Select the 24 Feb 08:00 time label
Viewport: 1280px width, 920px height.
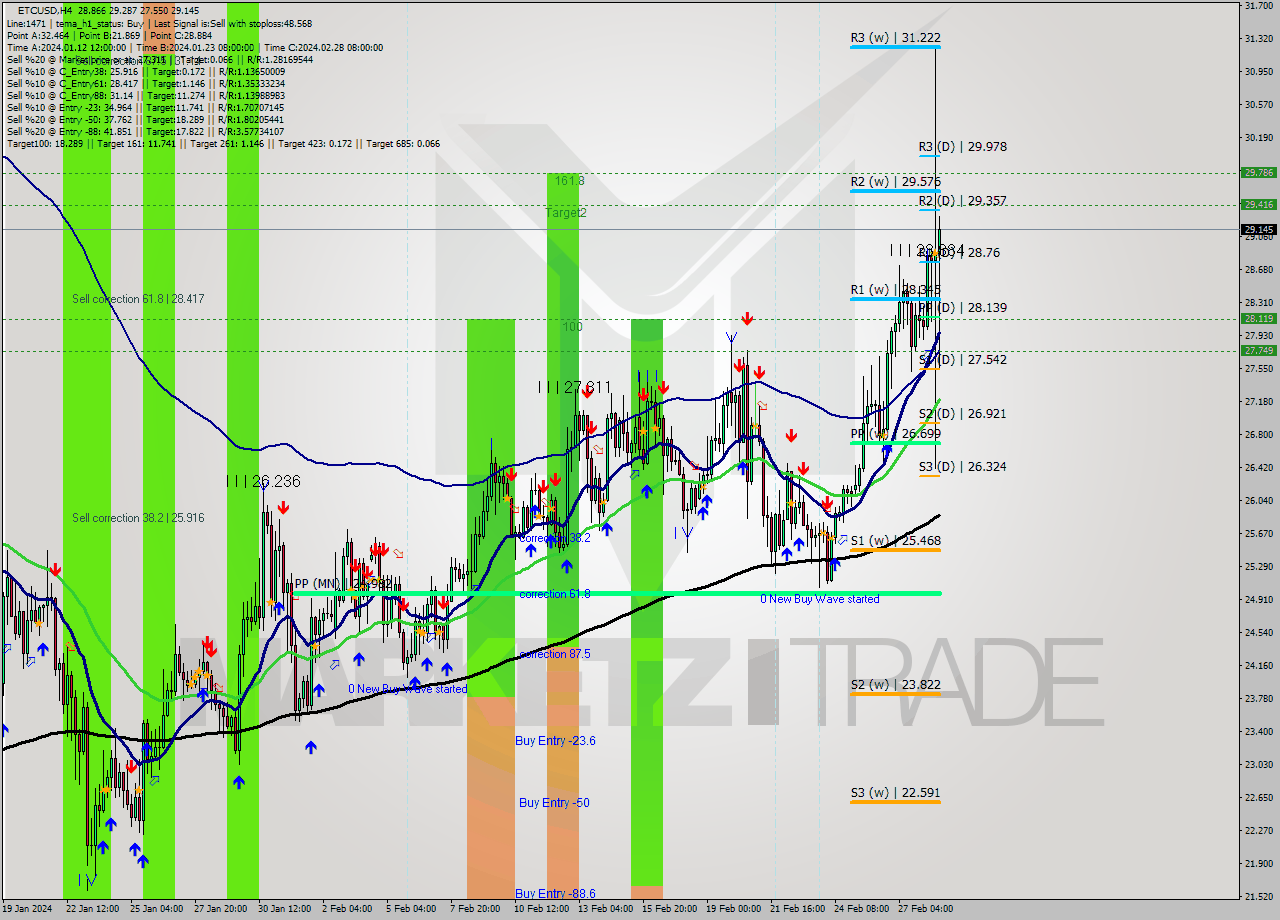tap(861, 909)
